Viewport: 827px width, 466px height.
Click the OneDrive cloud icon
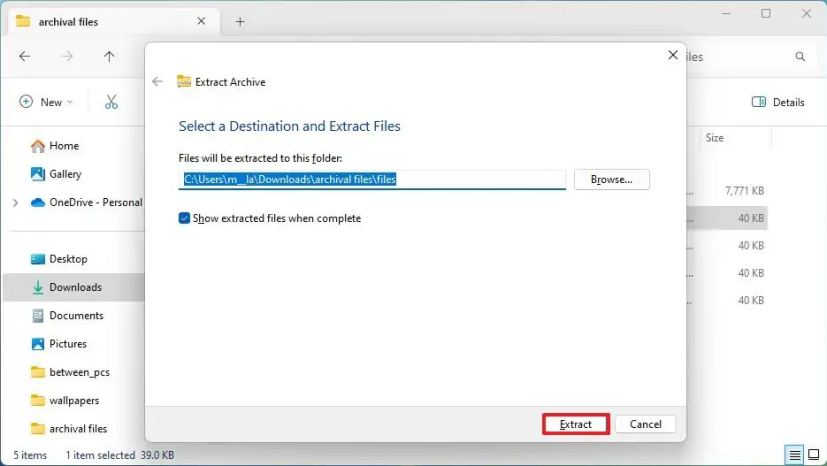(x=37, y=202)
